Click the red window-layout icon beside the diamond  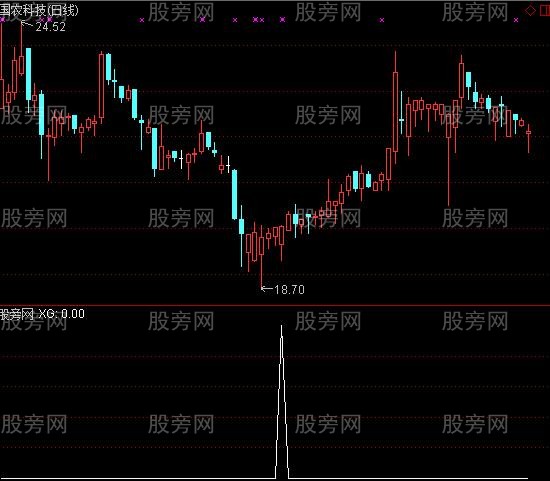coord(545,11)
